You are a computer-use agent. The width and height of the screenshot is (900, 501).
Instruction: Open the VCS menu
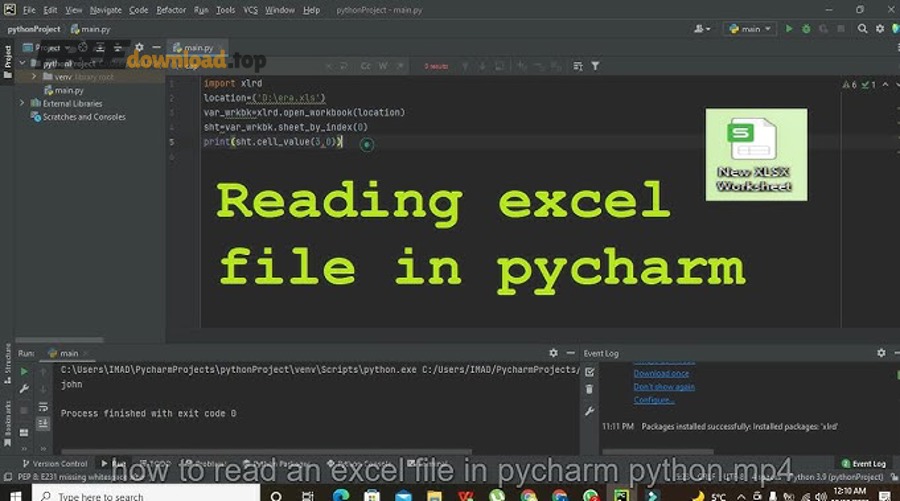point(250,10)
